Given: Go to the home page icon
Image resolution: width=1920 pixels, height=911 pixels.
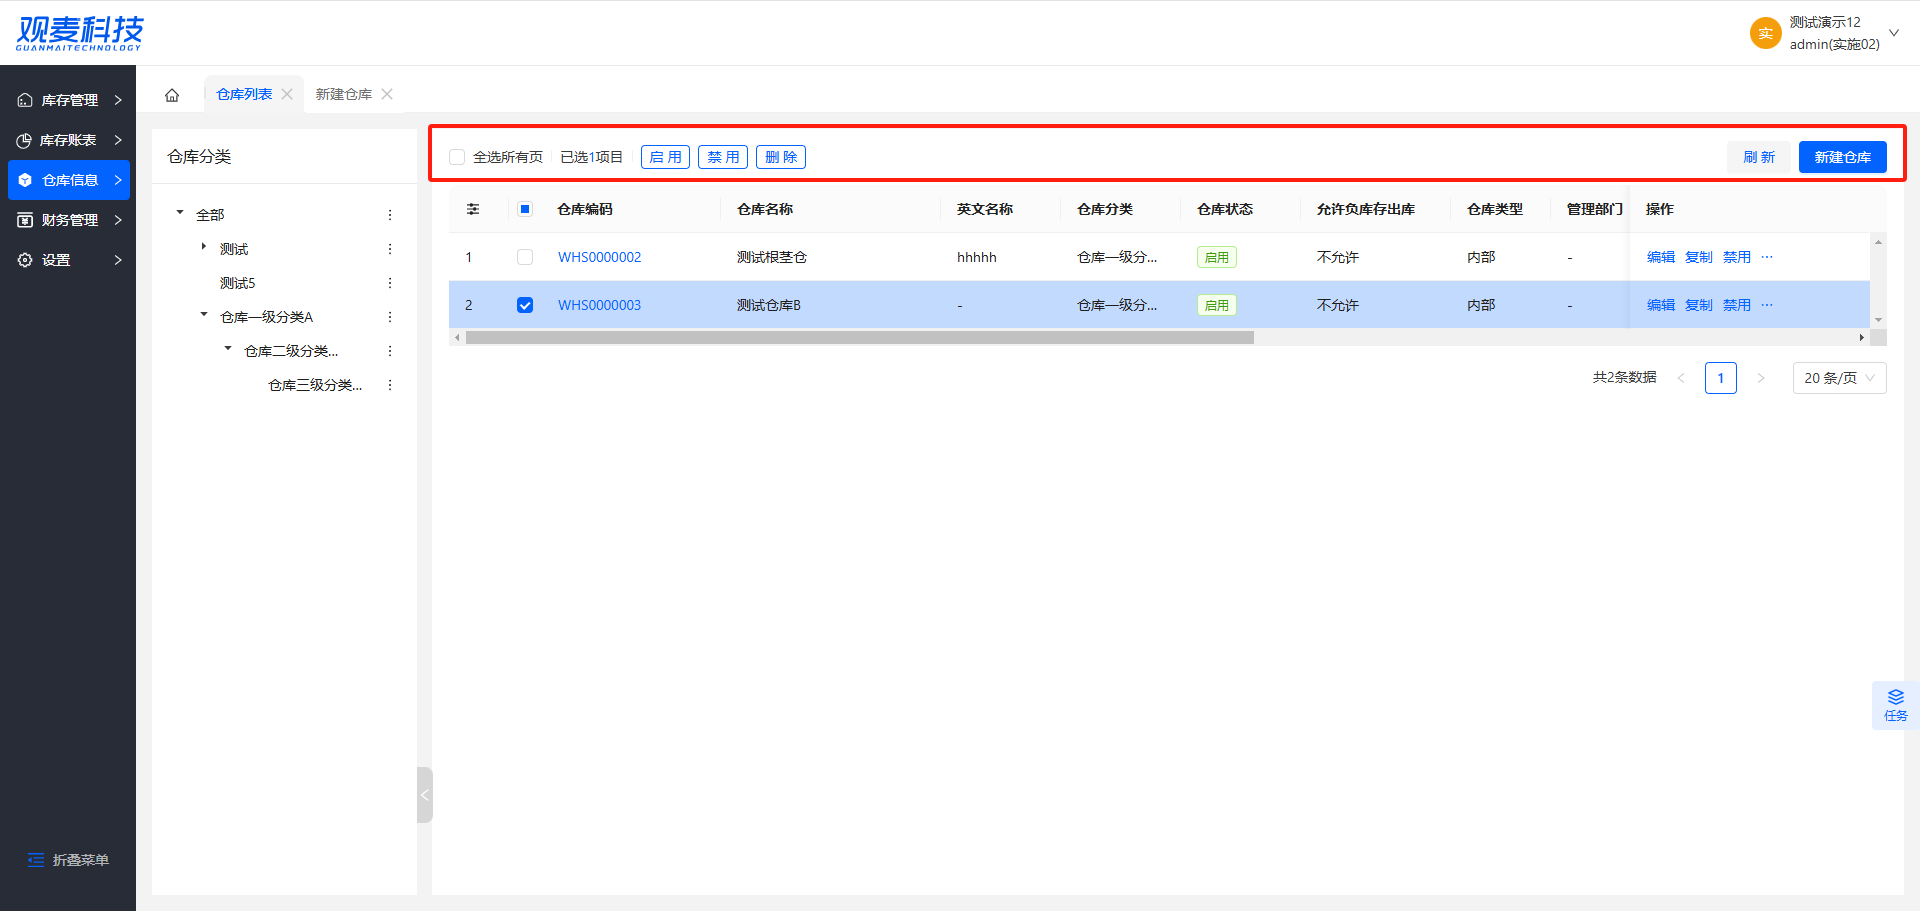Looking at the screenshot, I should point(172,95).
